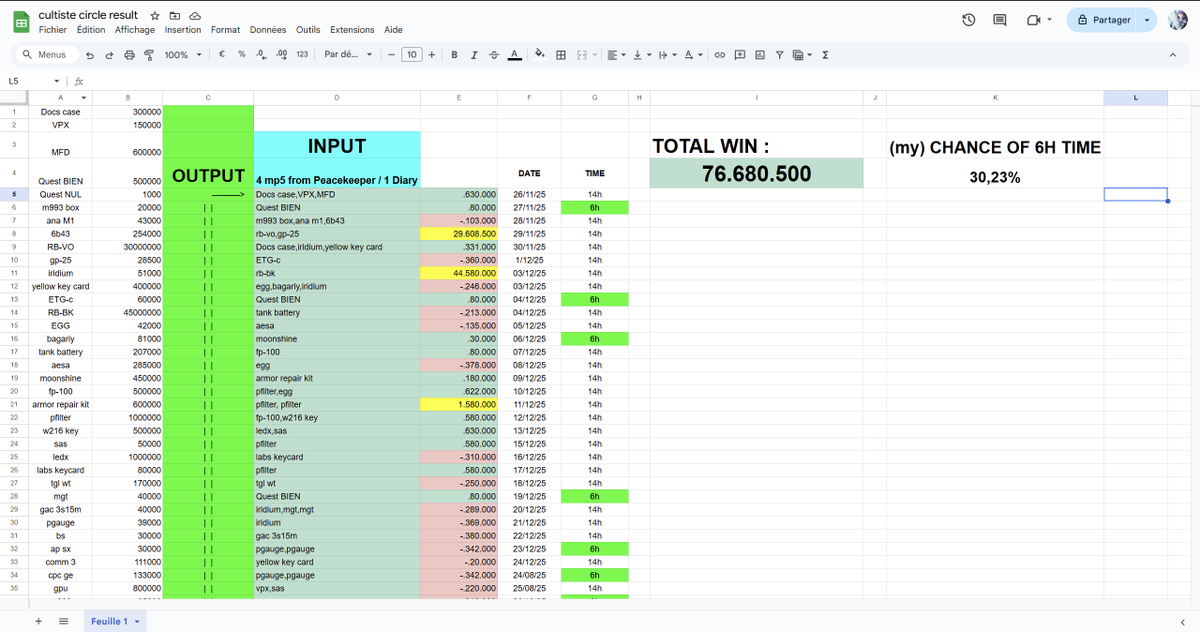Select the Feuille 1 sheet tab

coord(115,621)
